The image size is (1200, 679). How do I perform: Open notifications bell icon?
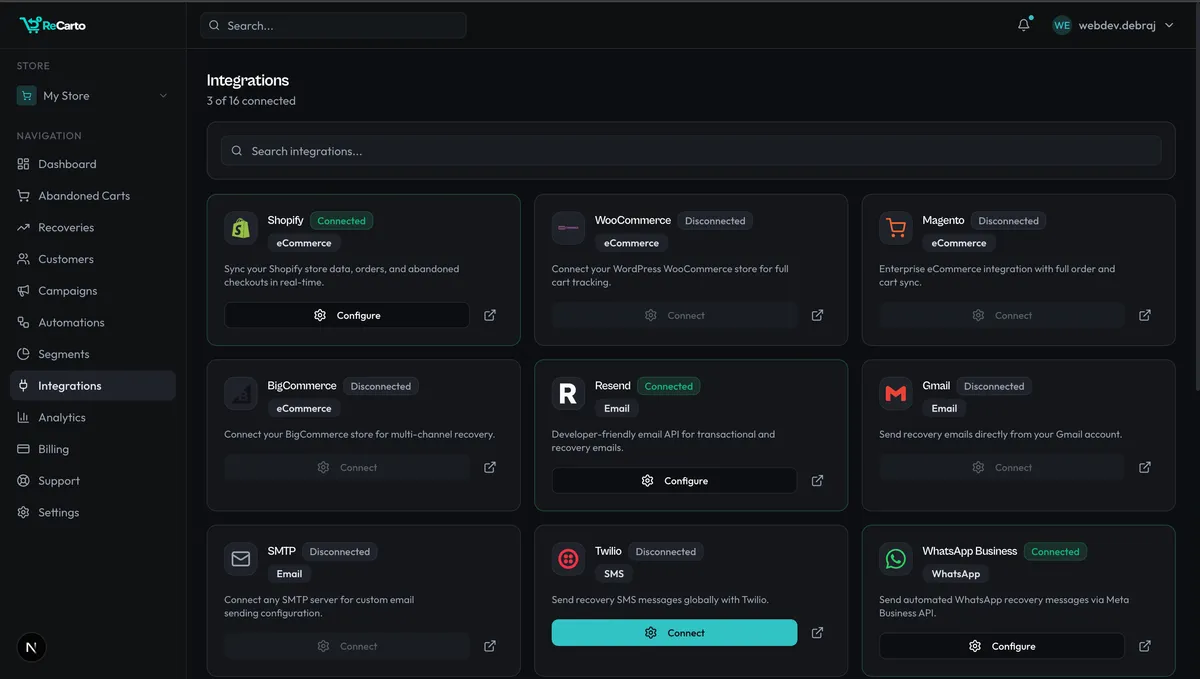coord(1024,25)
